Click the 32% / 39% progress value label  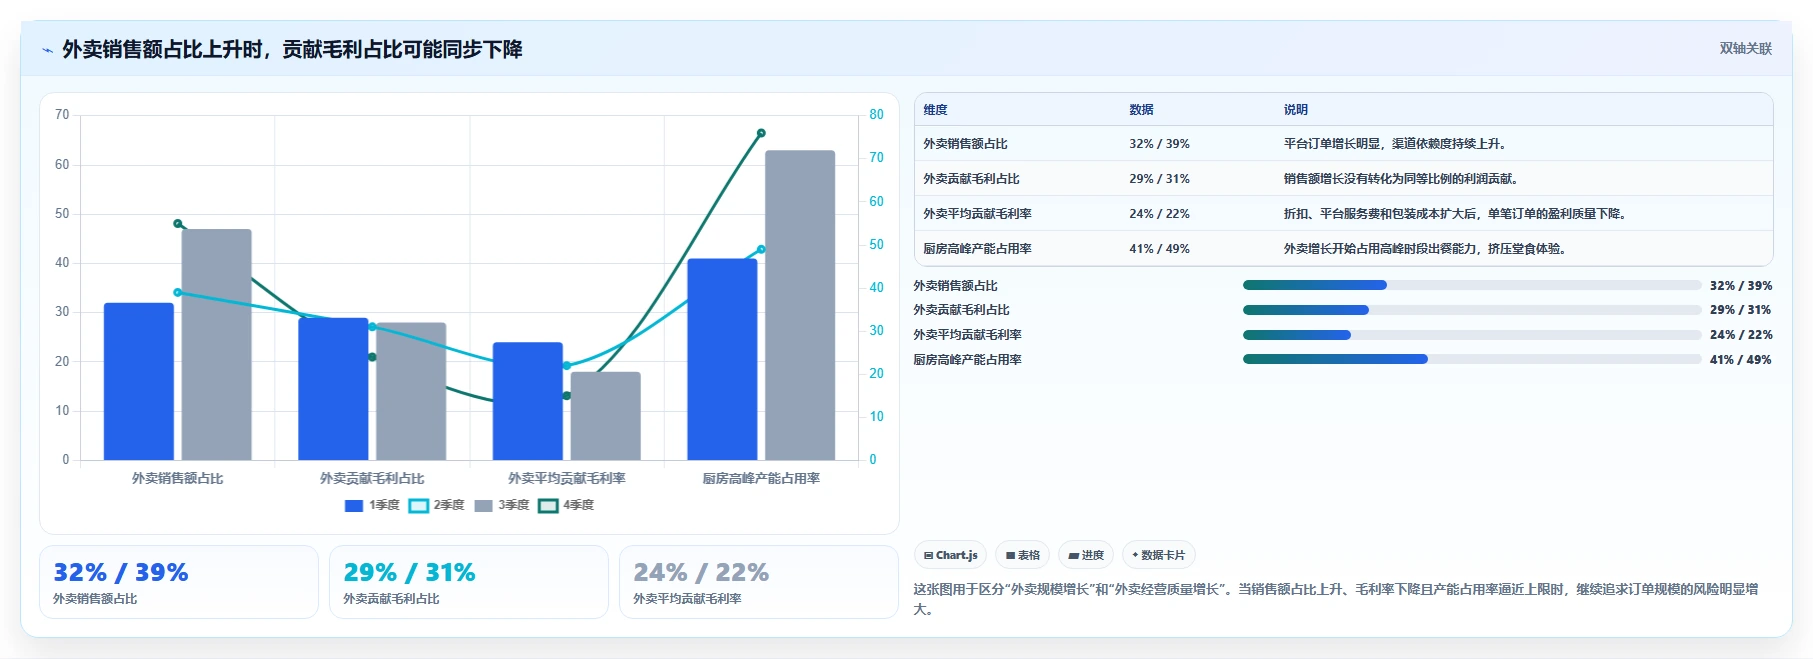tap(1740, 286)
